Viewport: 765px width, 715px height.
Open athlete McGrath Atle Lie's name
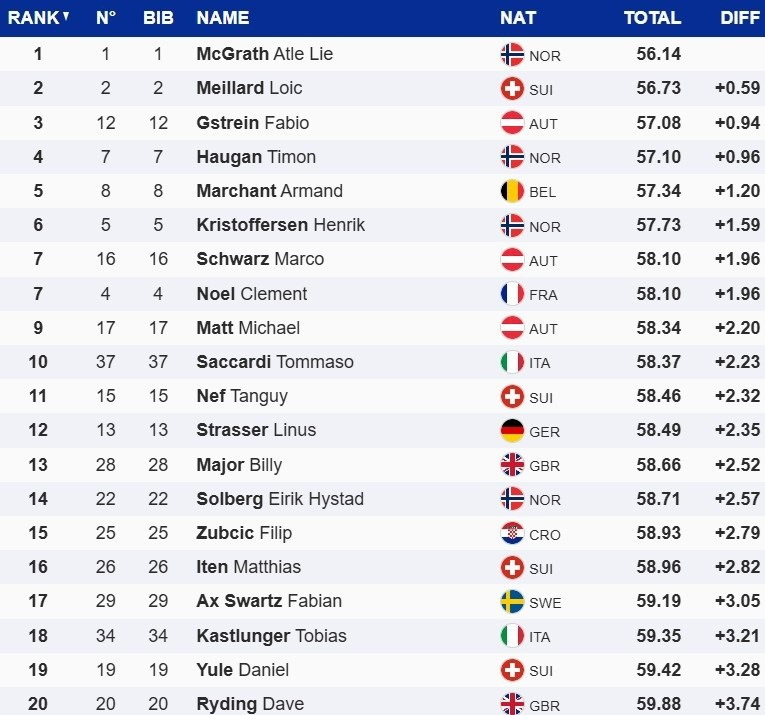[265, 54]
